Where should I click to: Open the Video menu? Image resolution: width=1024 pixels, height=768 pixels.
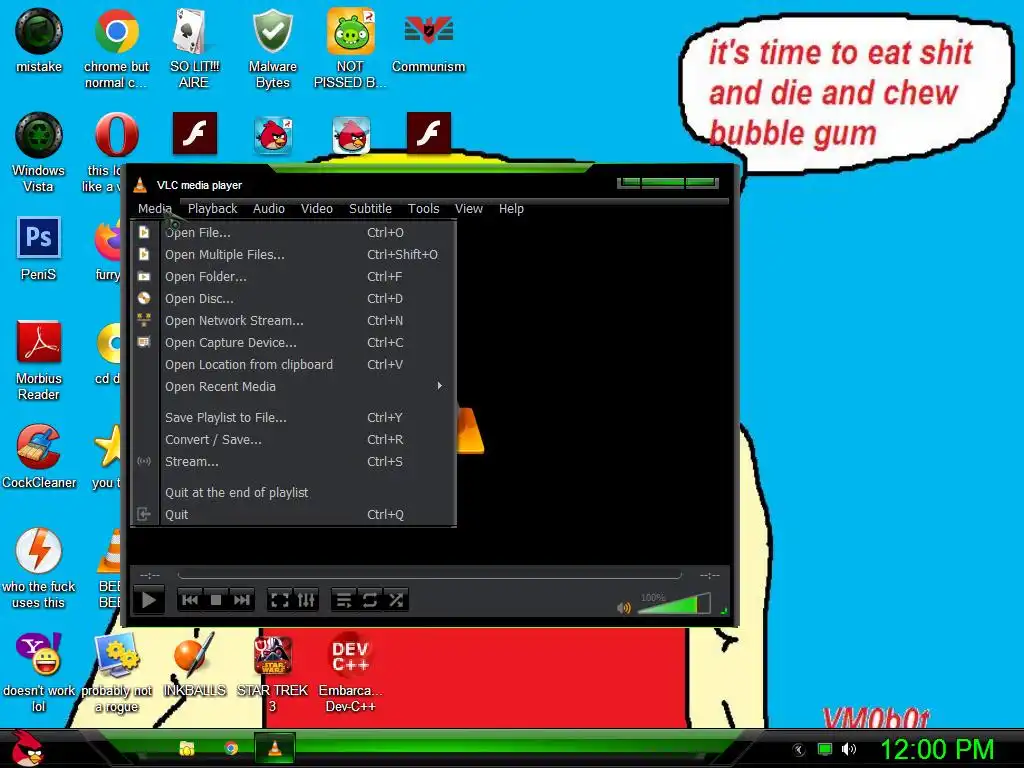pyautogui.click(x=317, y=208)
